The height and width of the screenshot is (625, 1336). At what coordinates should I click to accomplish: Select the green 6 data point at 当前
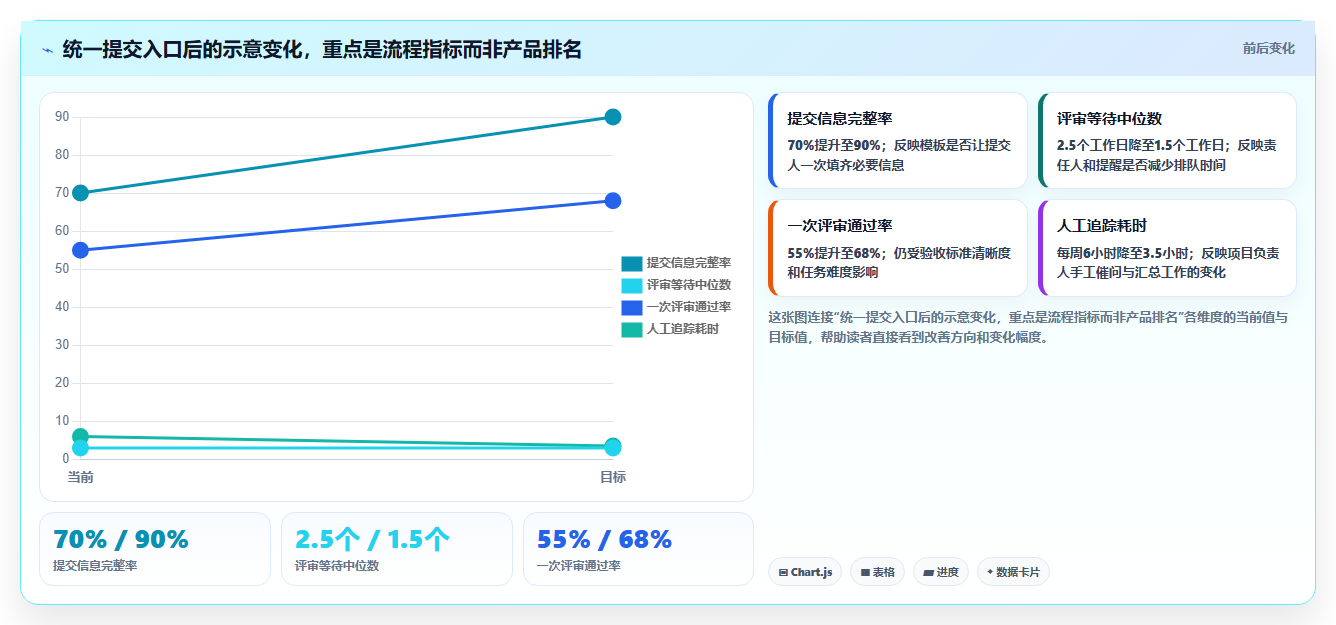(x=80, y=436)
